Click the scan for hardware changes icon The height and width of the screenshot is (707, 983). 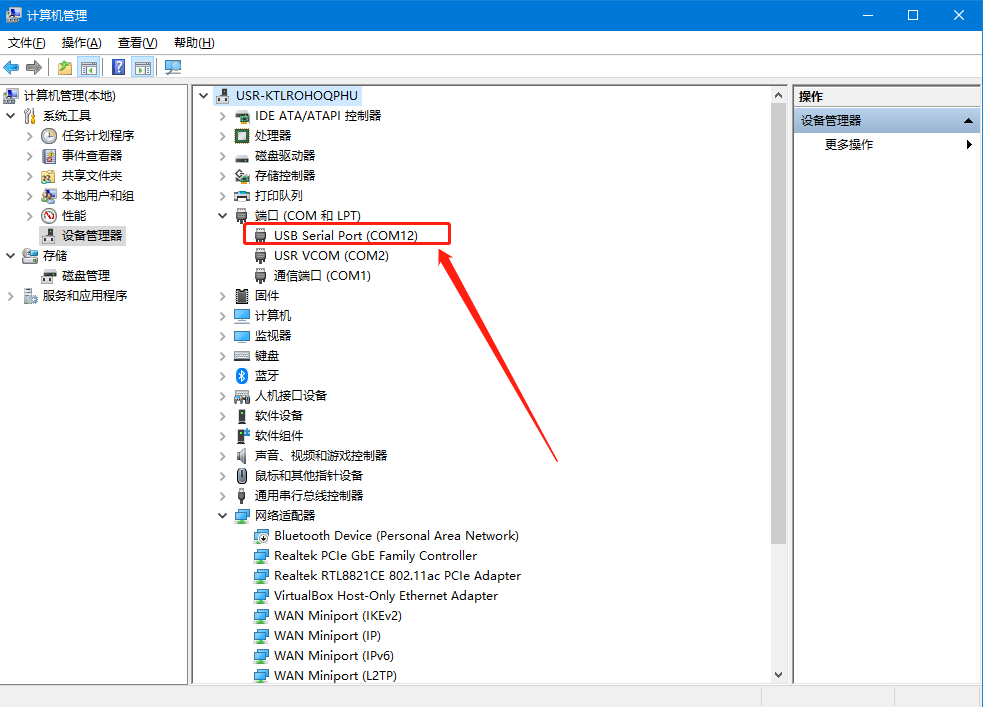(173, 67)
